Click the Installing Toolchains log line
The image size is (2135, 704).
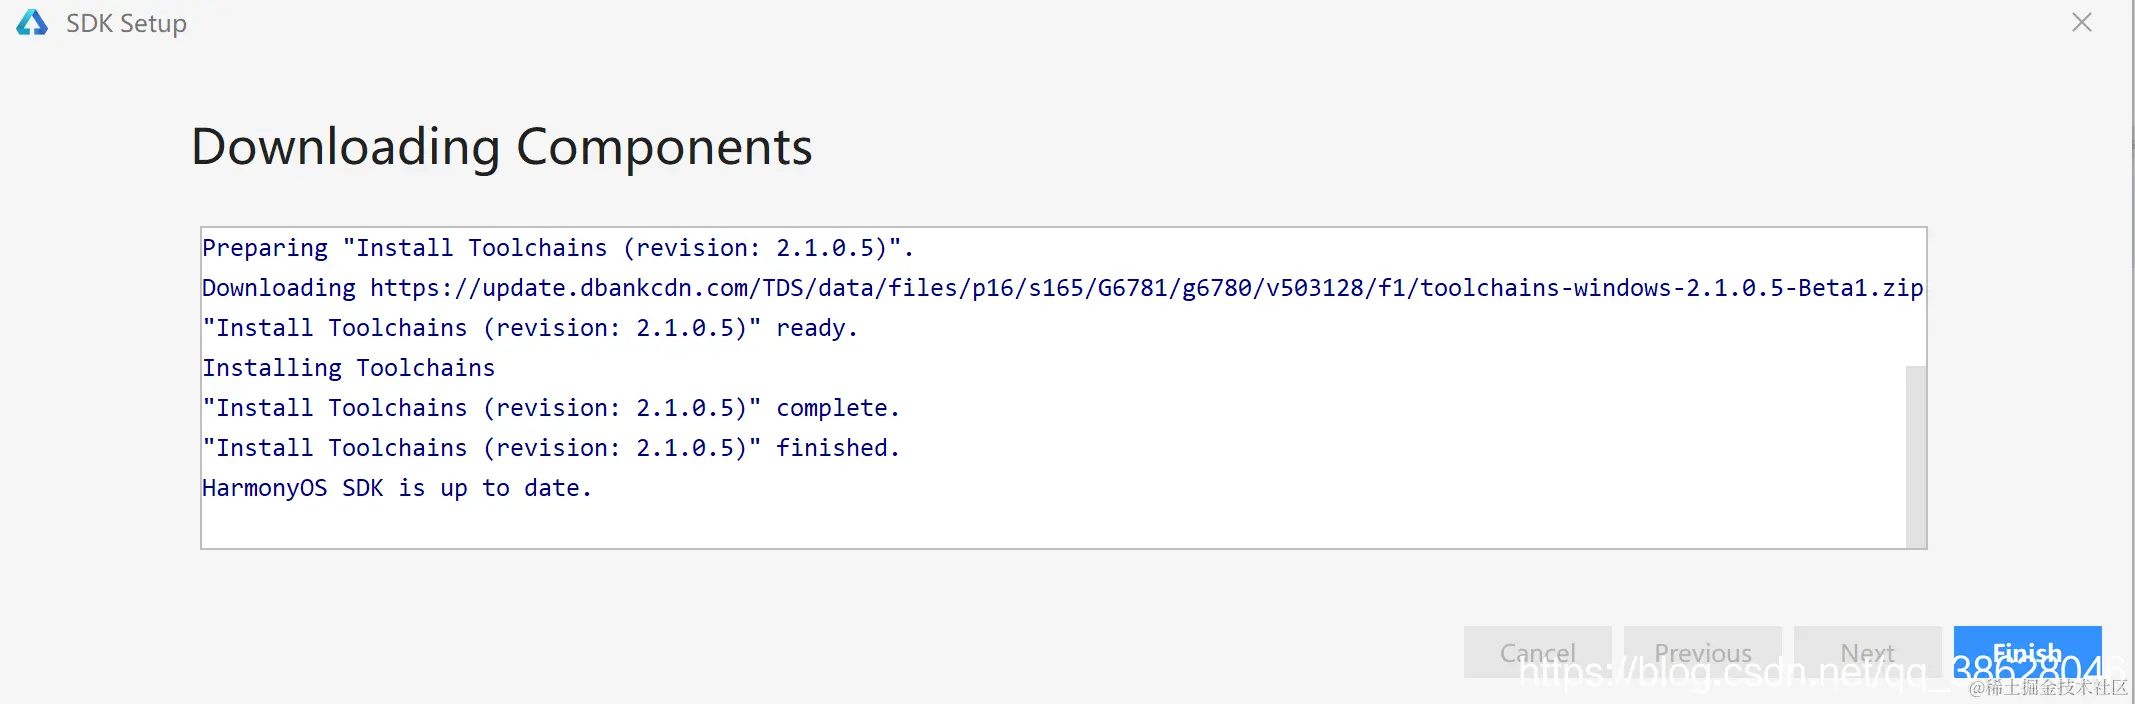(x=348, y=368)
